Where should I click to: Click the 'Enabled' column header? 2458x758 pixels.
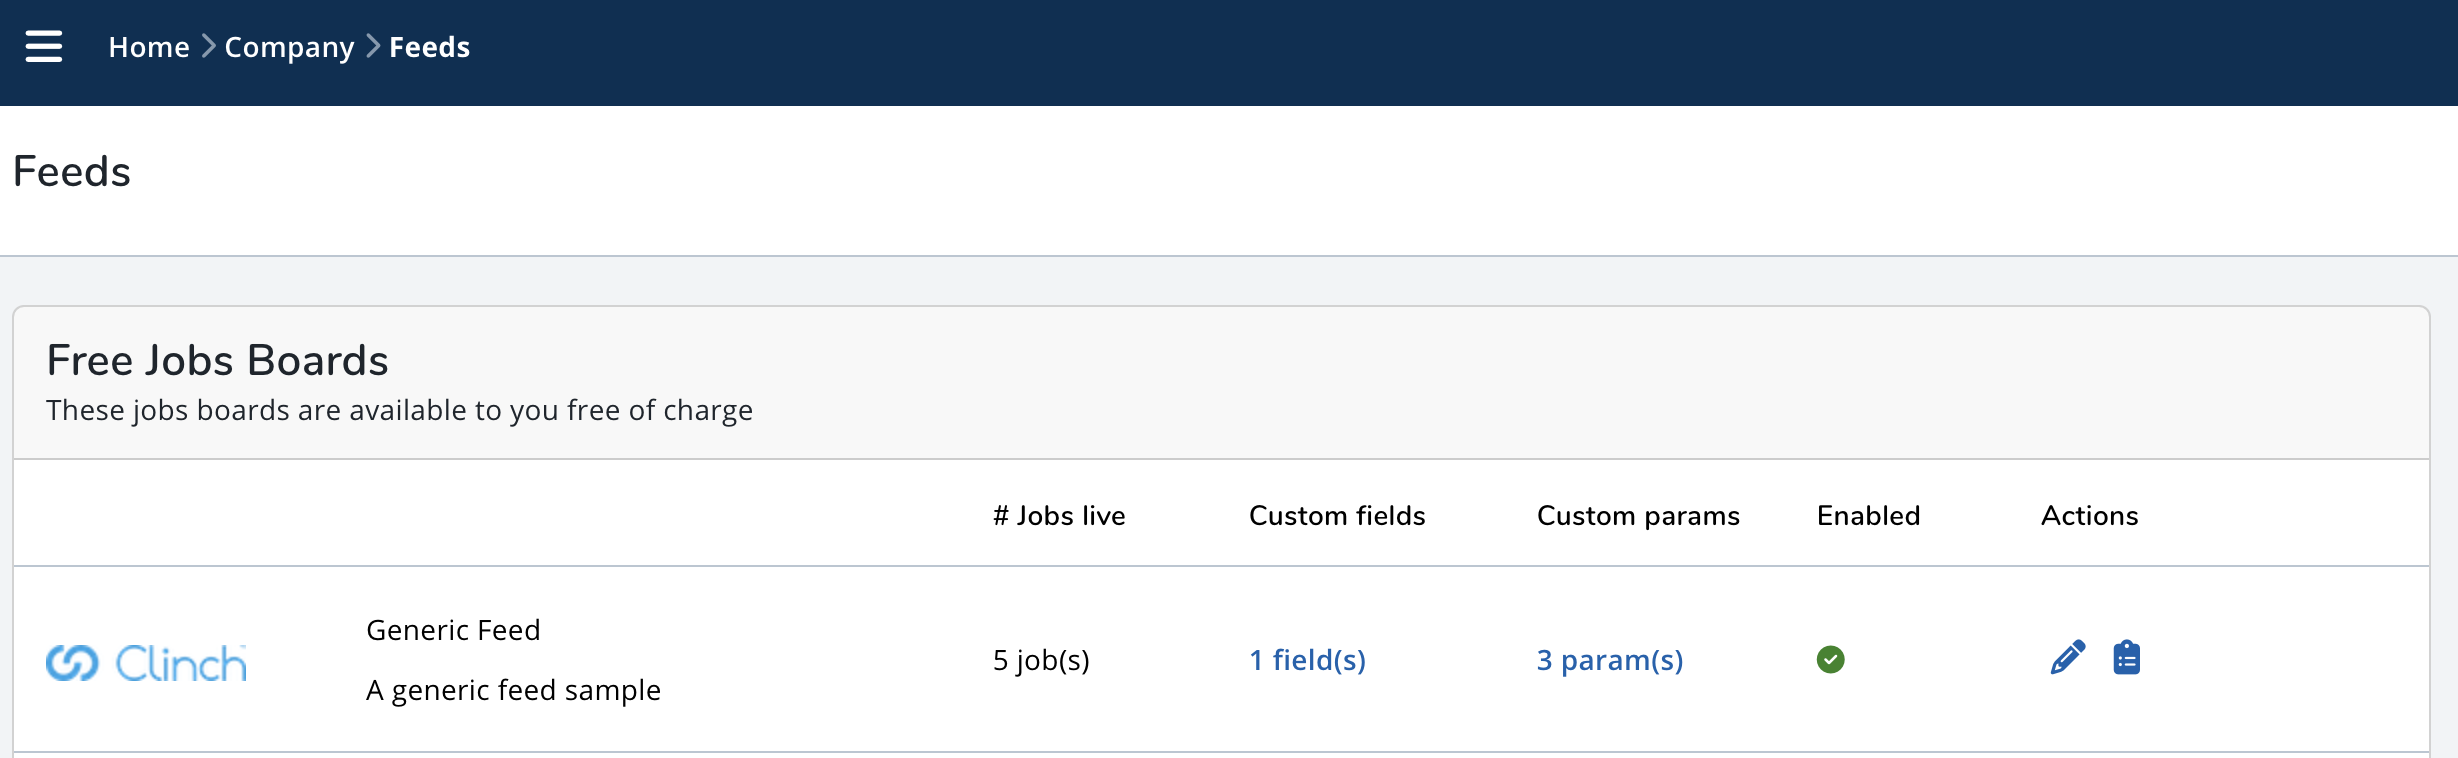coord(1868,515)
